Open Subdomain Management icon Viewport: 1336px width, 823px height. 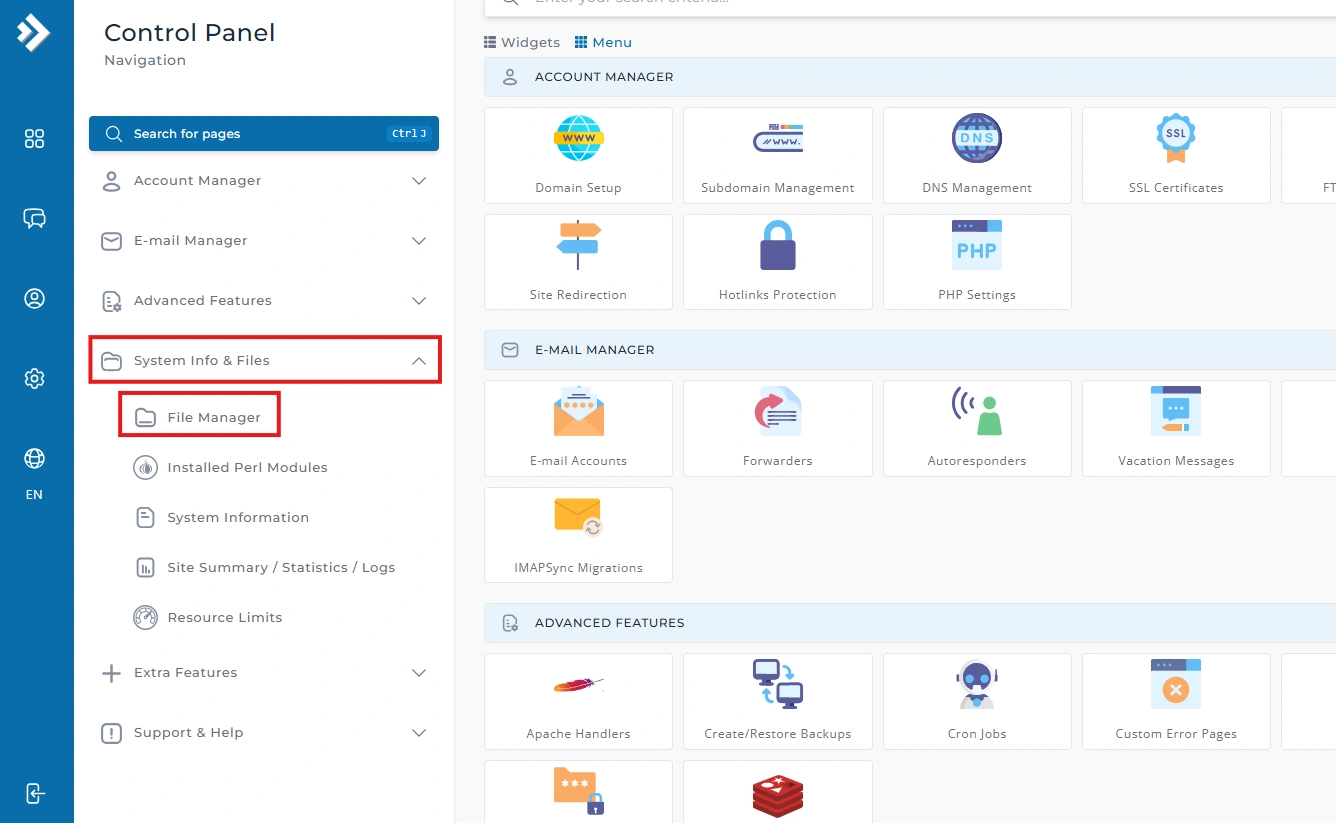coord(778,138)
